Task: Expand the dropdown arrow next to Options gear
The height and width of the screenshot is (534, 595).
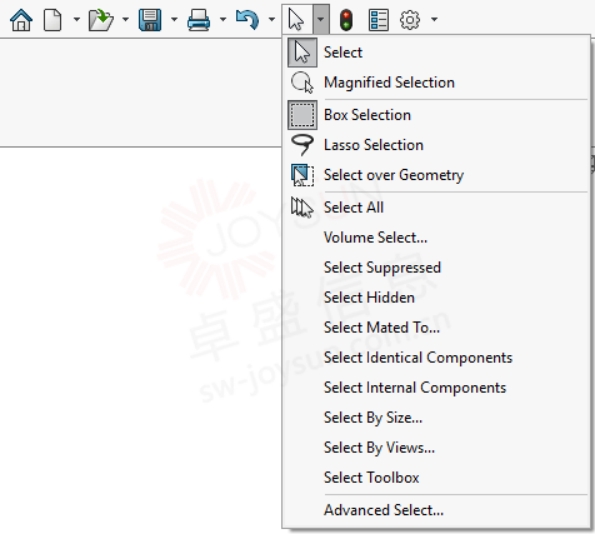Action: click(434, 19)
